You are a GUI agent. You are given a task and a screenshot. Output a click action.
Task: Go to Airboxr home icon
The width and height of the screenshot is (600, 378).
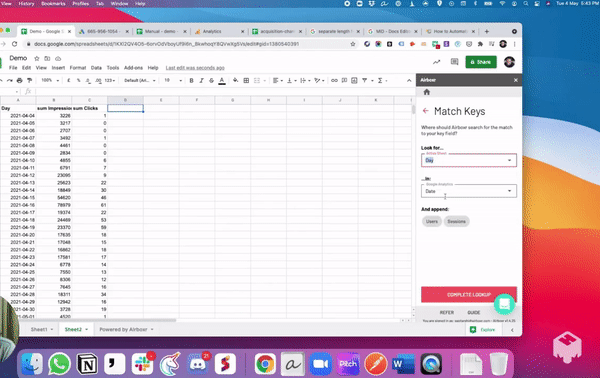click(x=427, y=92)
